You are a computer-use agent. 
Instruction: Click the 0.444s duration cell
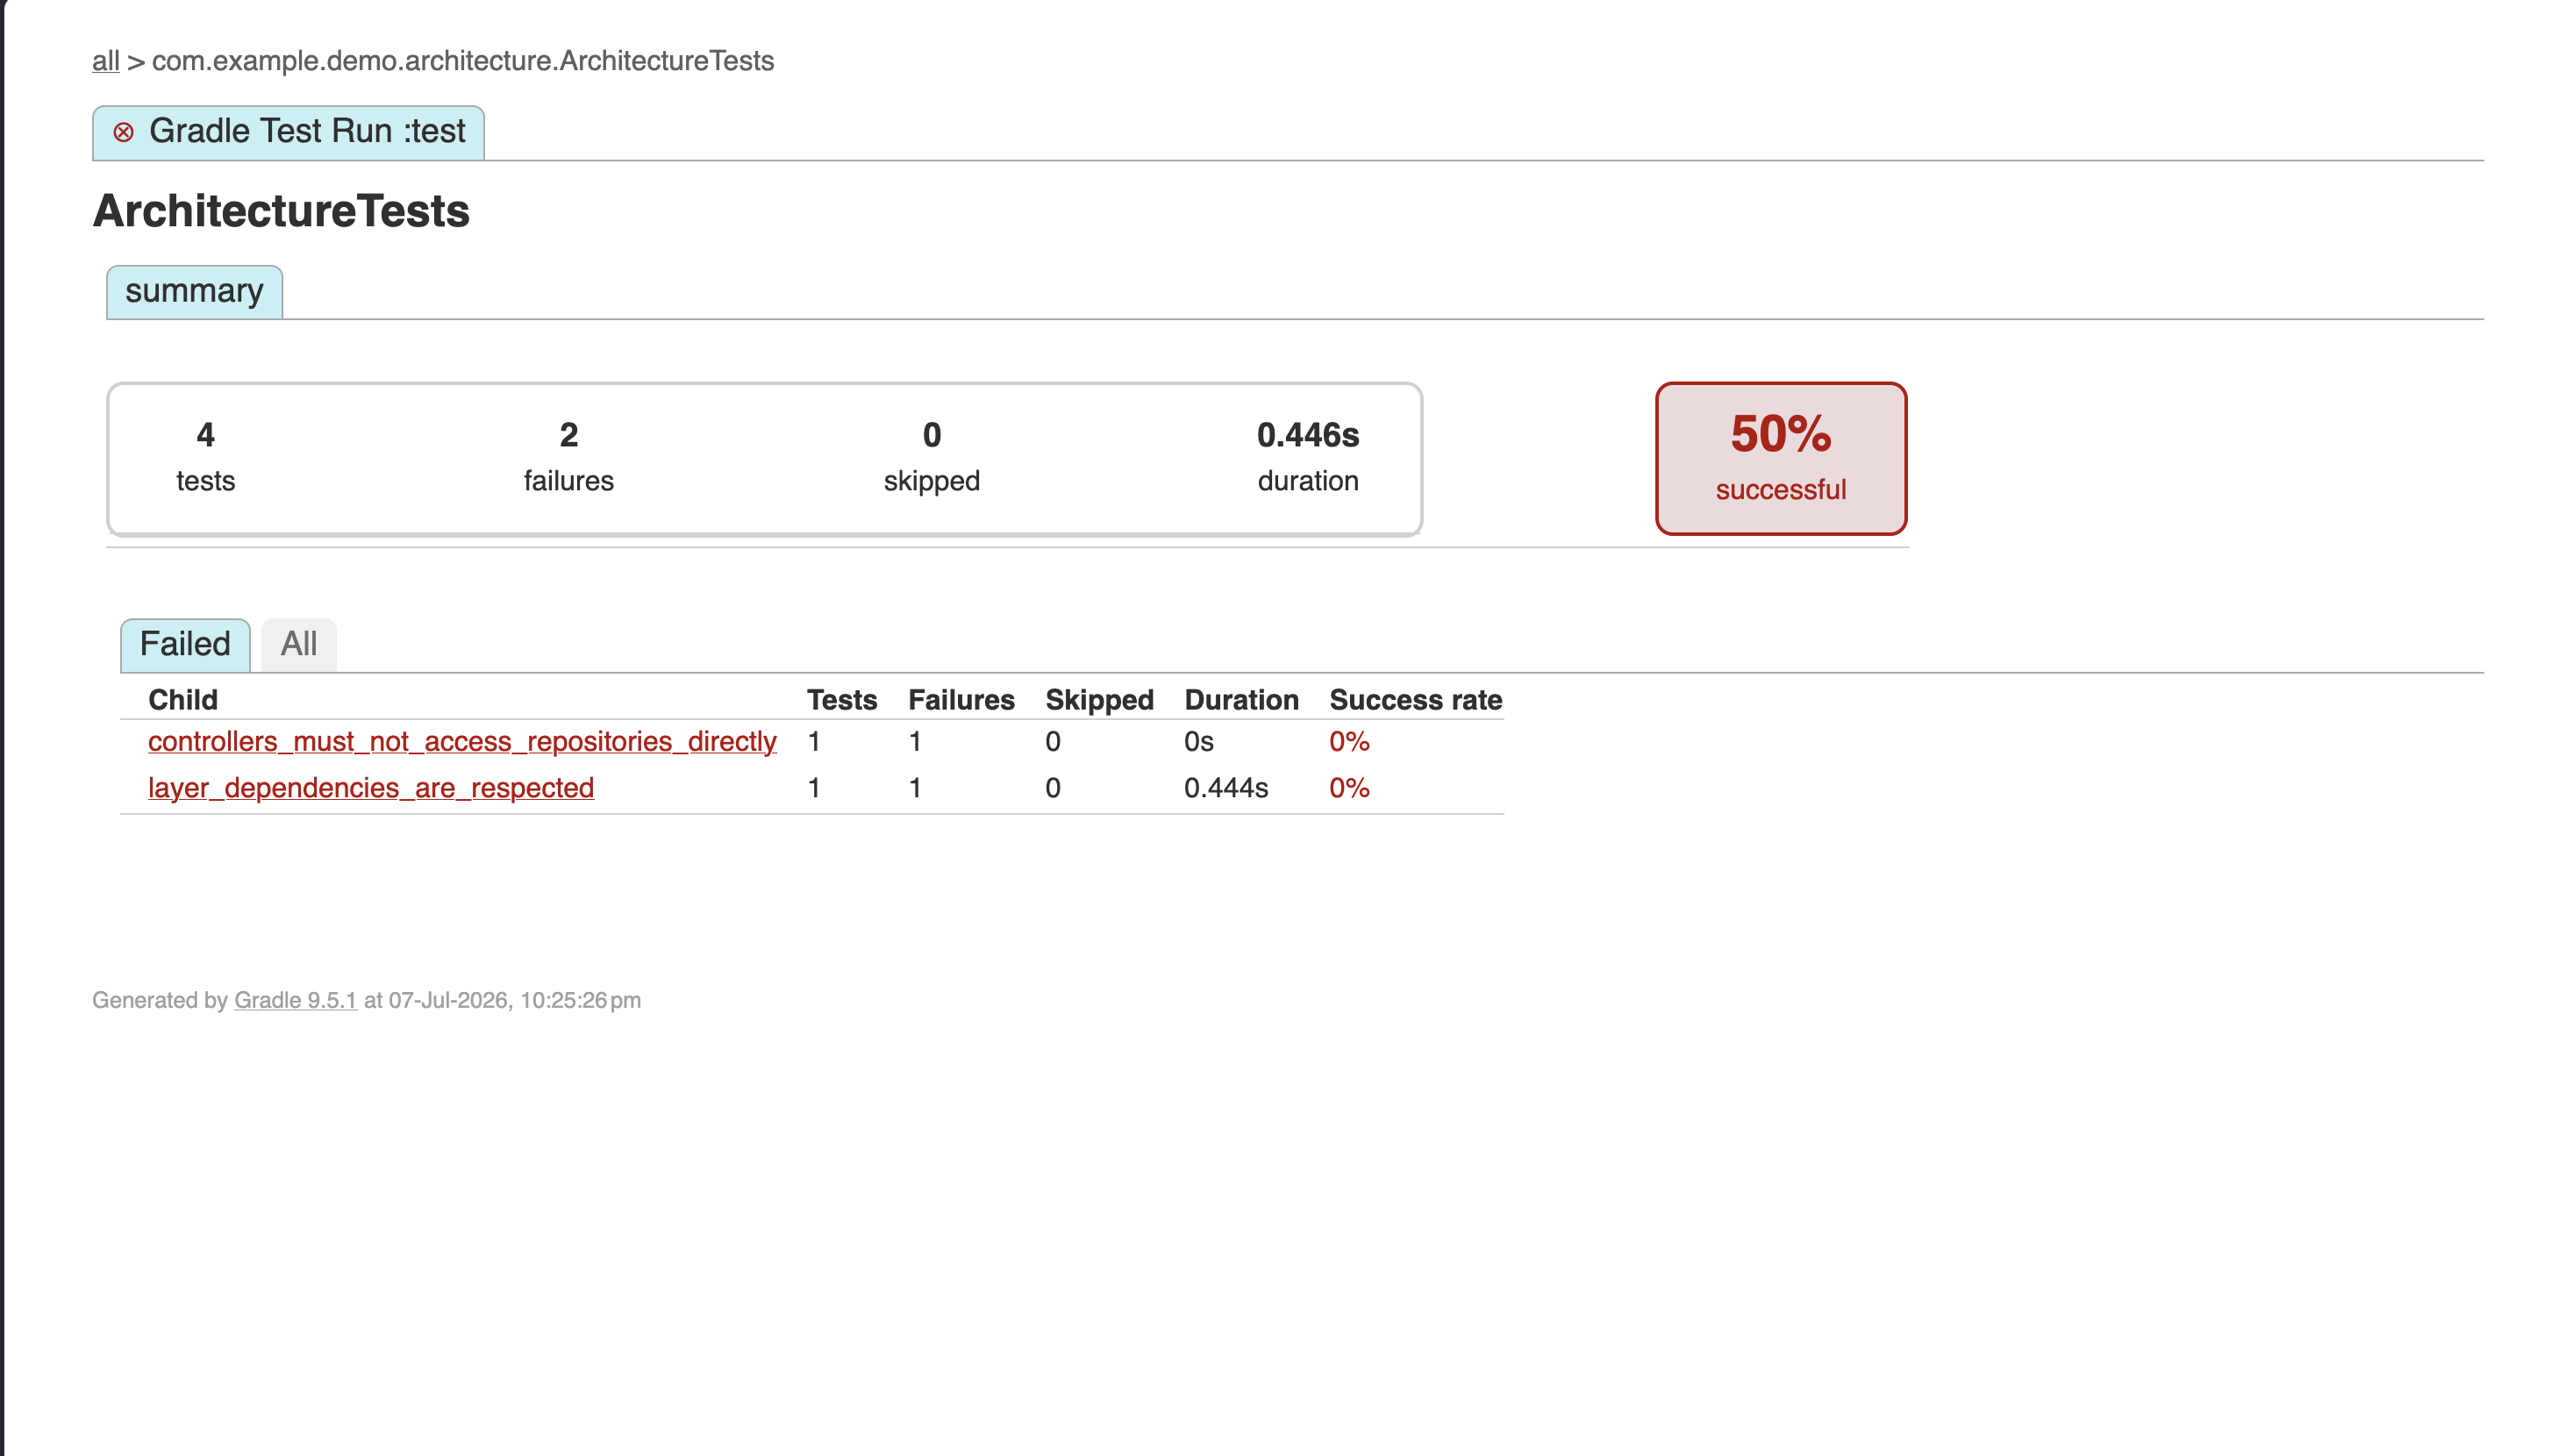1226,788
